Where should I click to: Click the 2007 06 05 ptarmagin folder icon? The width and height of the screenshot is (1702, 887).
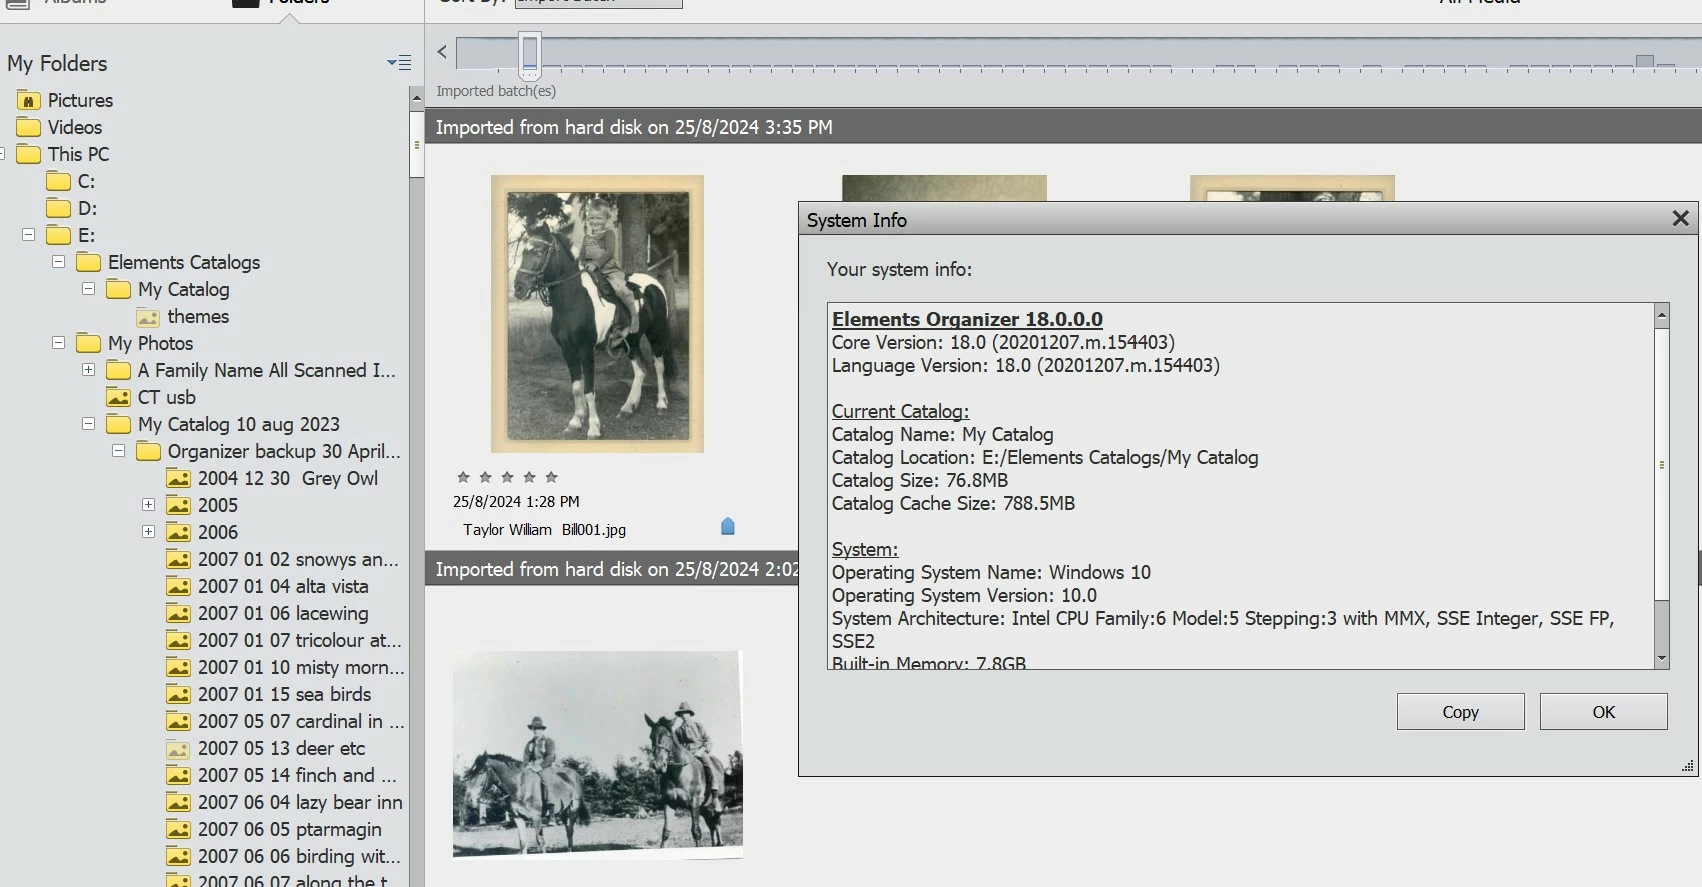point(178,830)
